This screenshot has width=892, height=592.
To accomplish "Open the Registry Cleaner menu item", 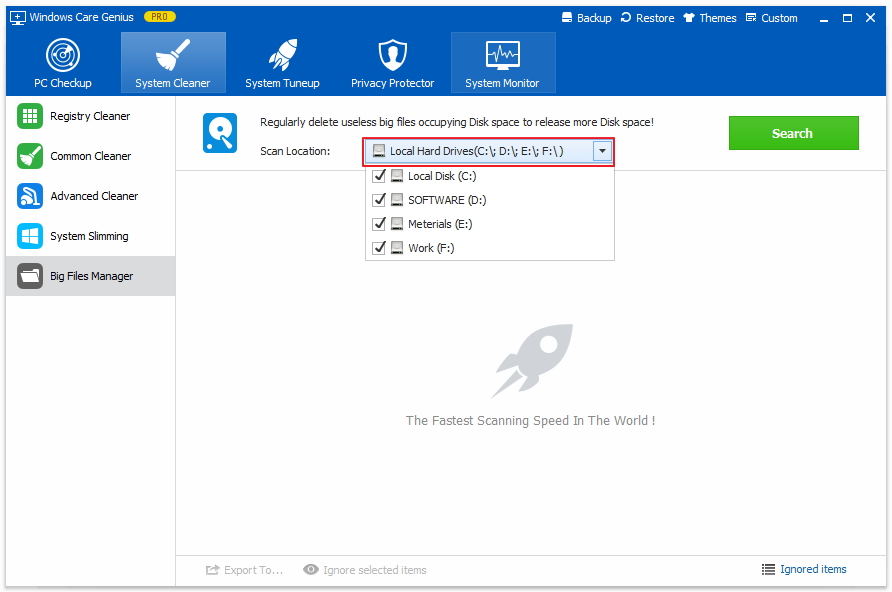I will 90,116.
